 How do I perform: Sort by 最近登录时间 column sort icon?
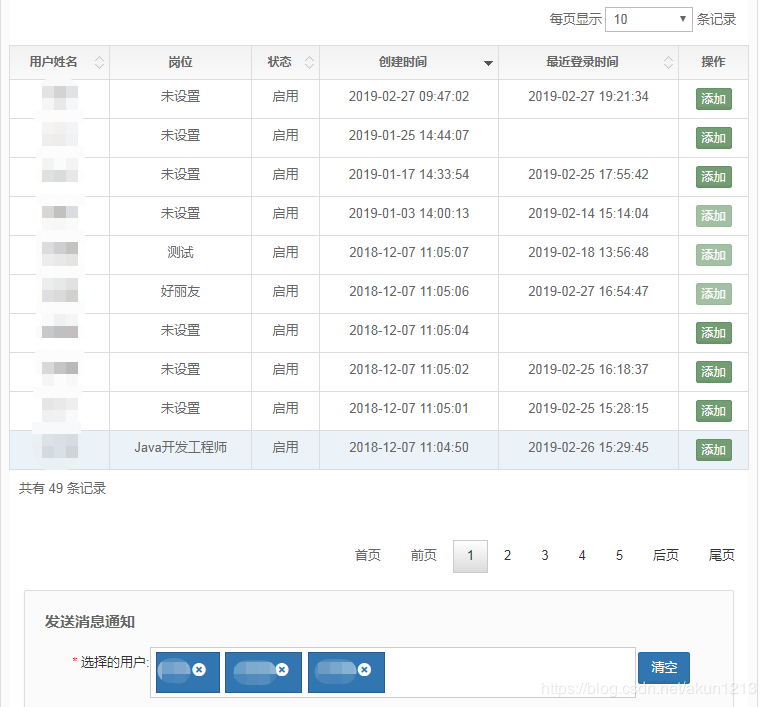pyautogui.click(x=668, y=63)
